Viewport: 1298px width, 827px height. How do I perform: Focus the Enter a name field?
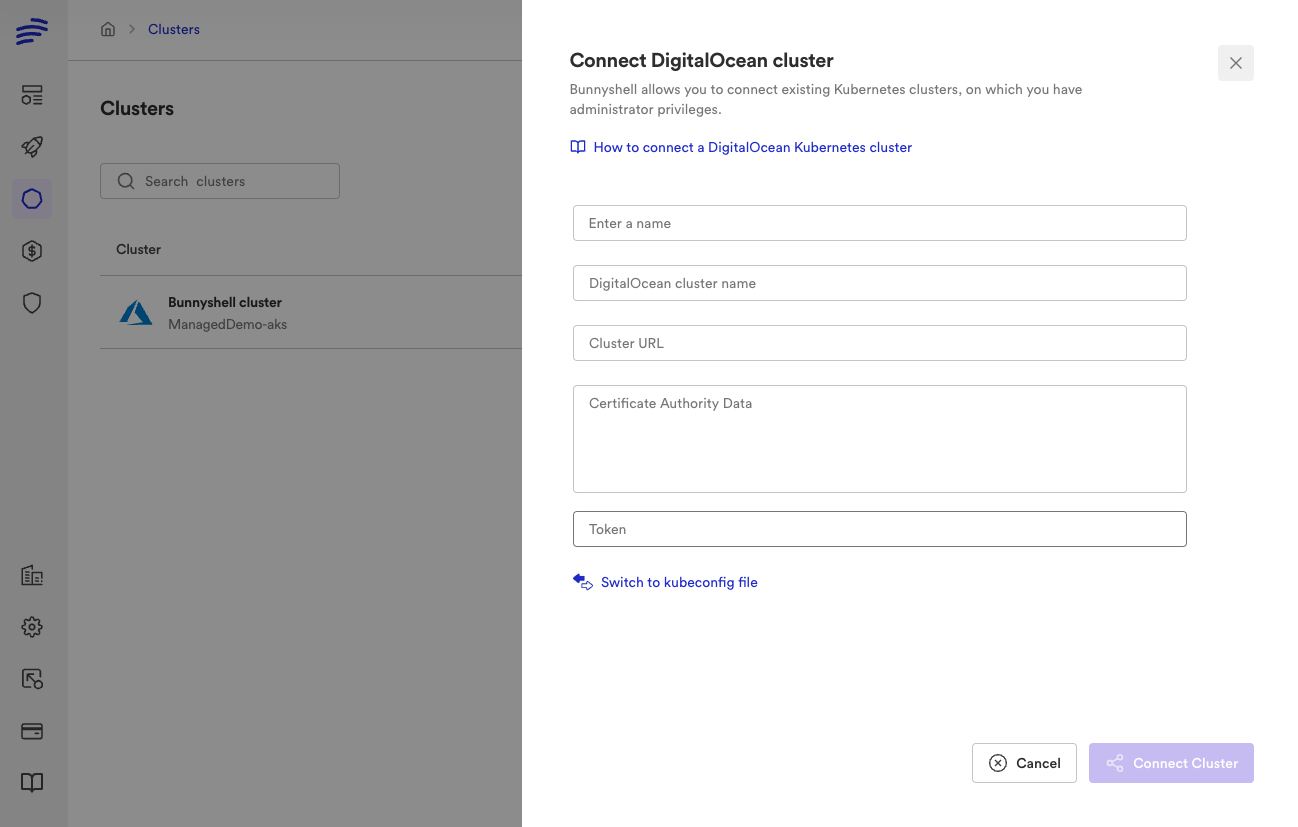point(880,223)
